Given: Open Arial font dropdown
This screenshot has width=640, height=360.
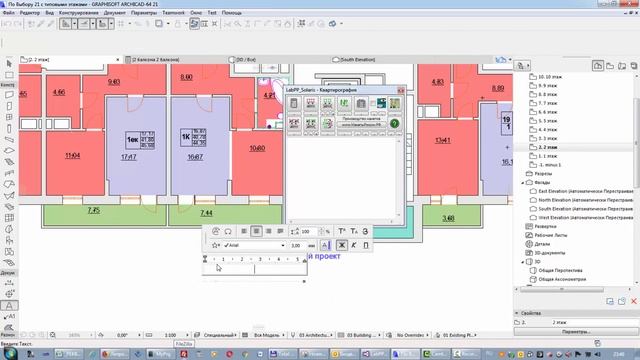Looking at the screenshot, I should pyautogui.click(x=254, y=245).
